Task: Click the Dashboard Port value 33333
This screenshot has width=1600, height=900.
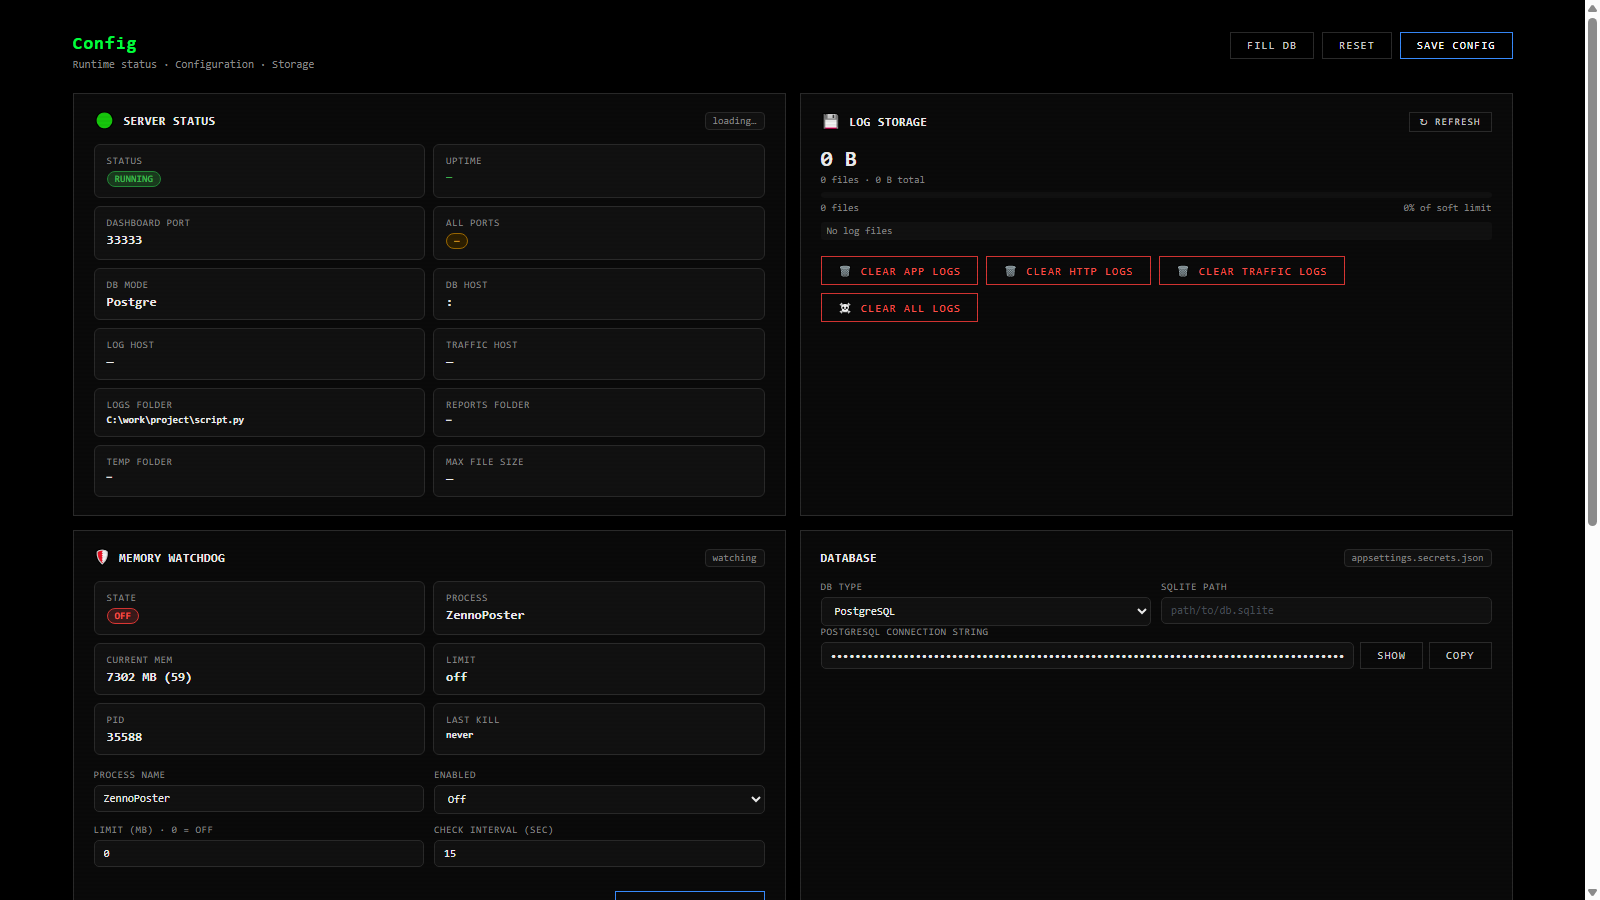Action: pyautogui.click(x=125, y=240)
